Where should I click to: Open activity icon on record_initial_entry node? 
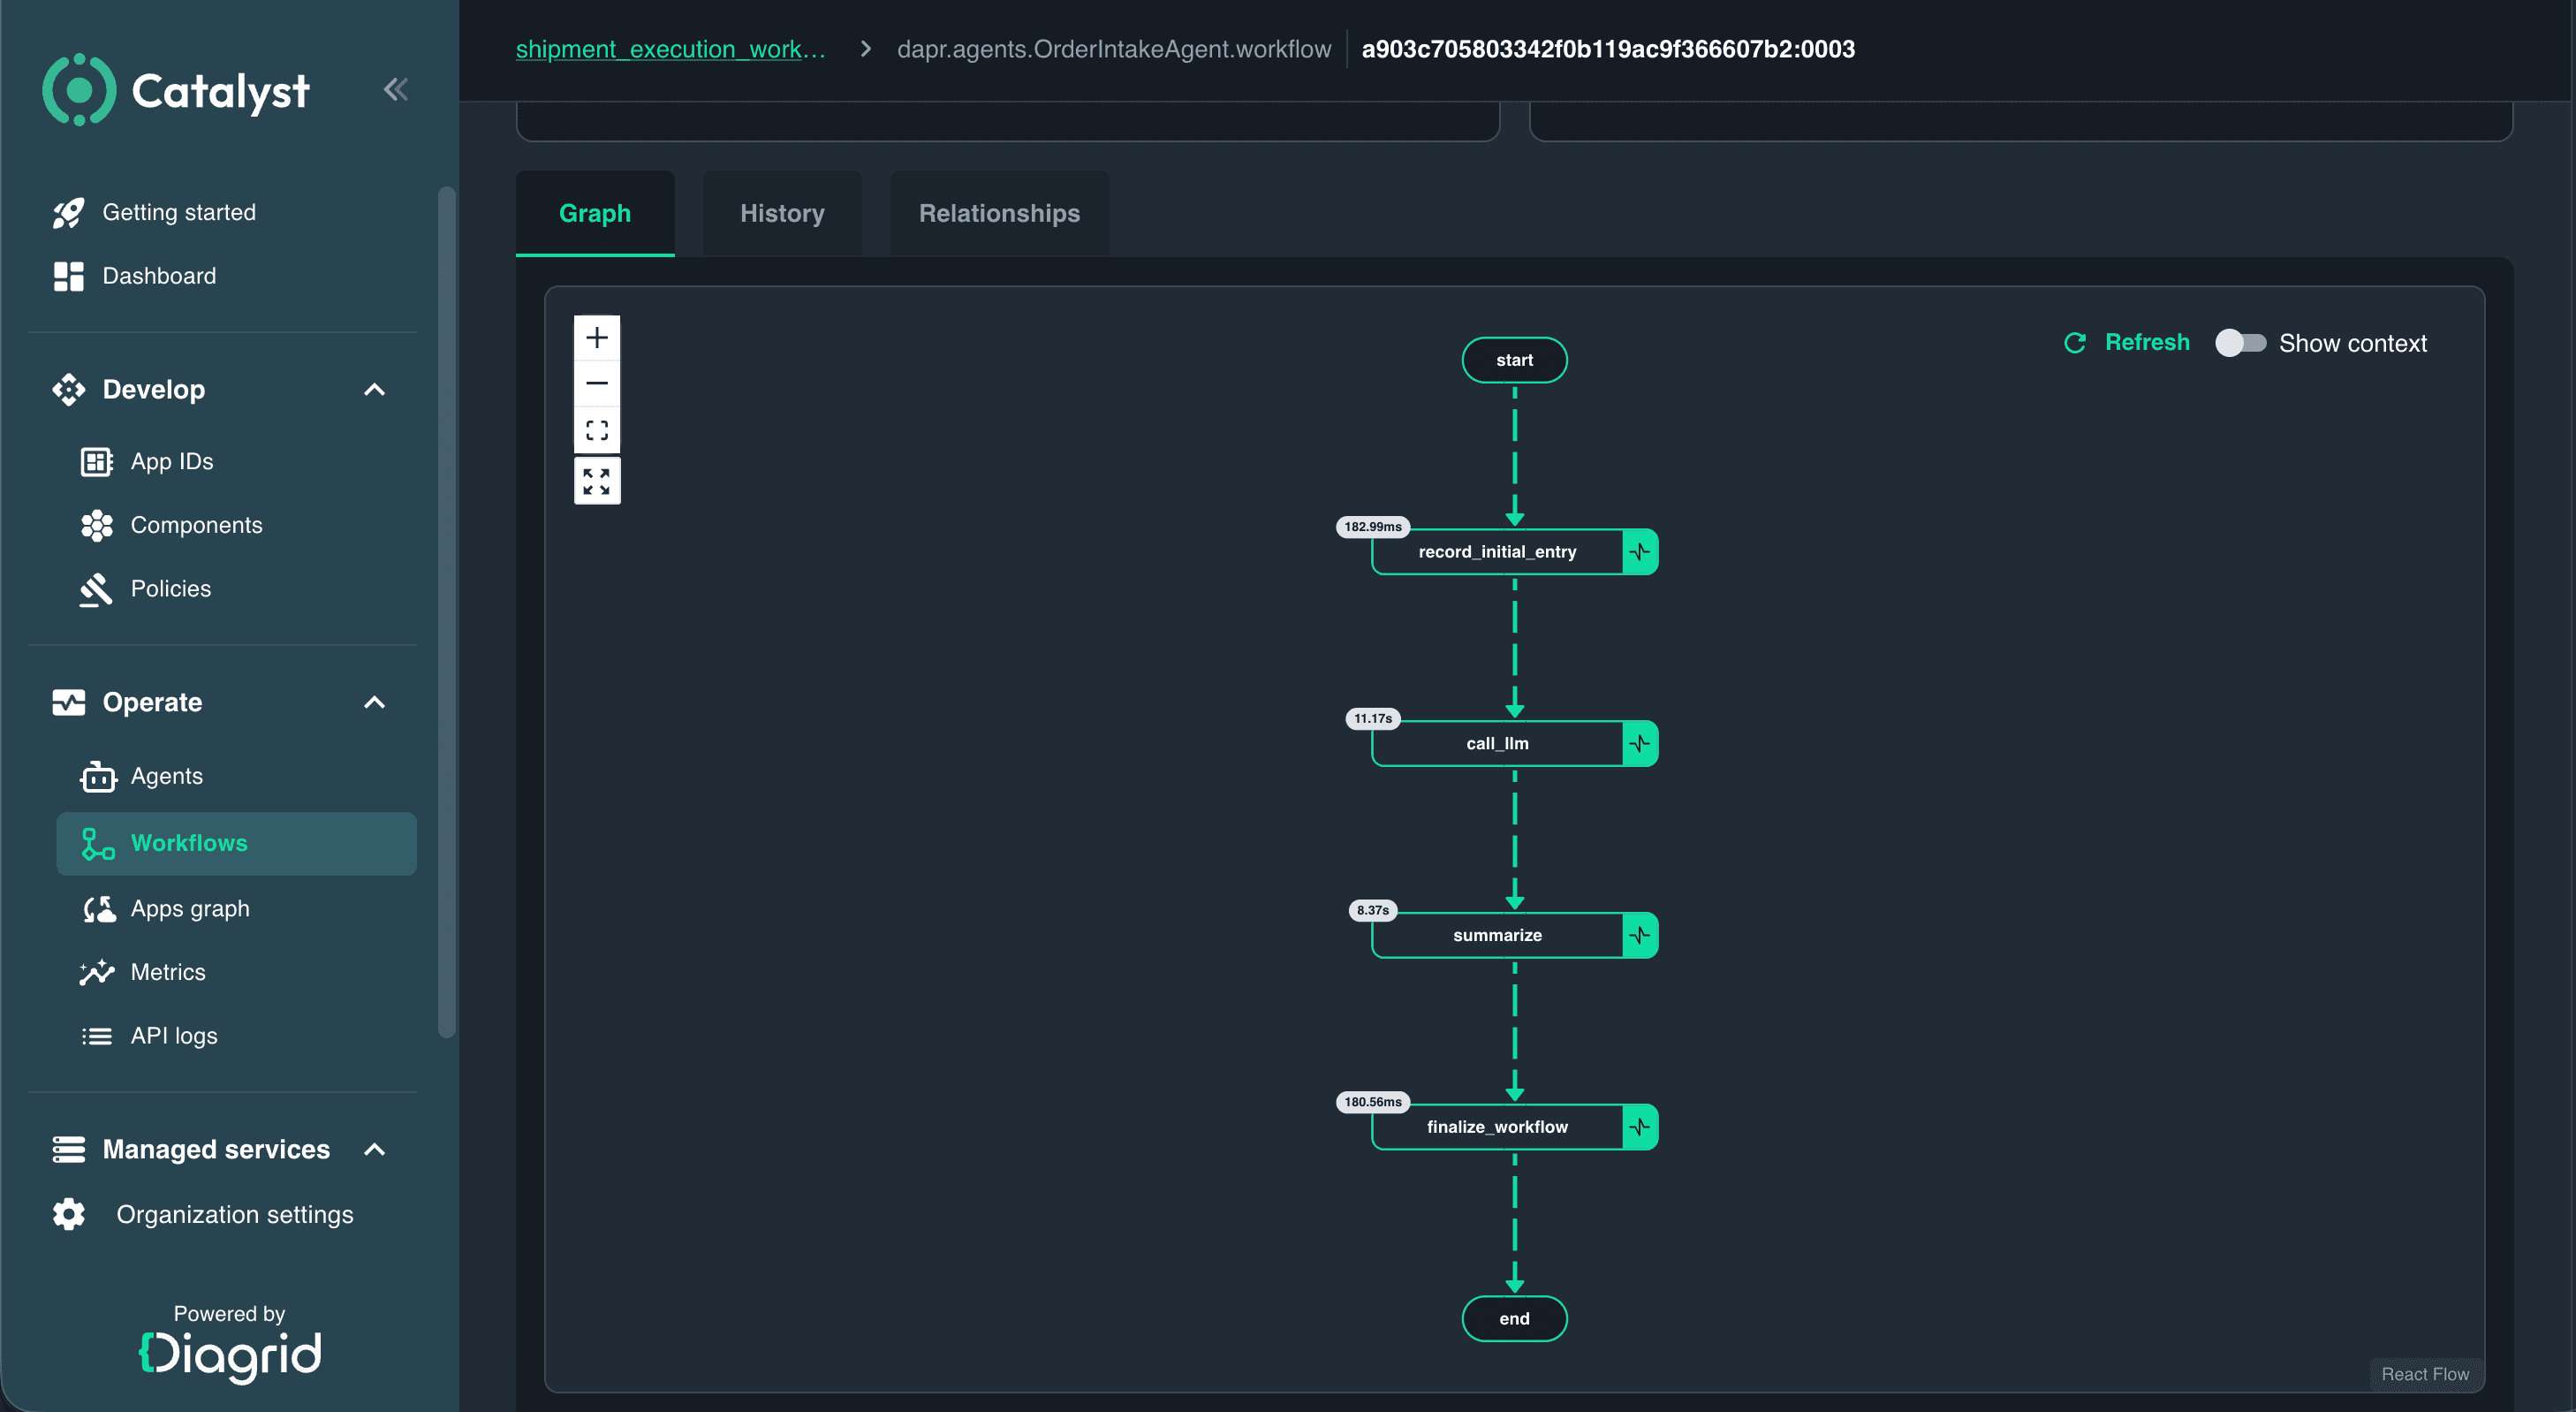pyautogui.click(x=1640, y=552)
